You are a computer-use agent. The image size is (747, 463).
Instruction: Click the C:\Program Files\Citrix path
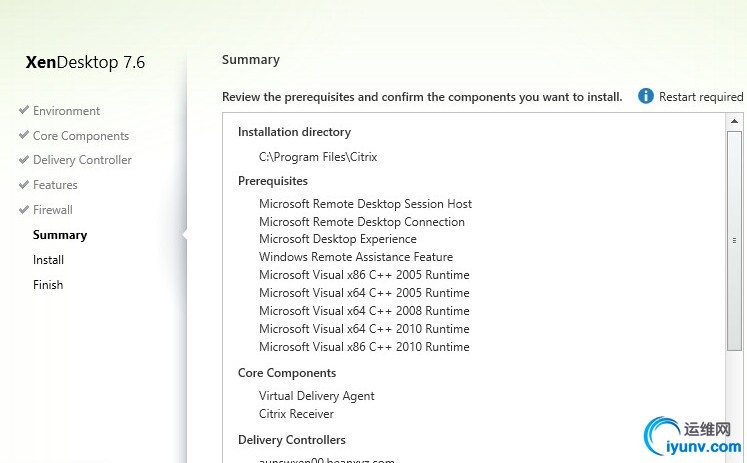click(x=318, y=157)
